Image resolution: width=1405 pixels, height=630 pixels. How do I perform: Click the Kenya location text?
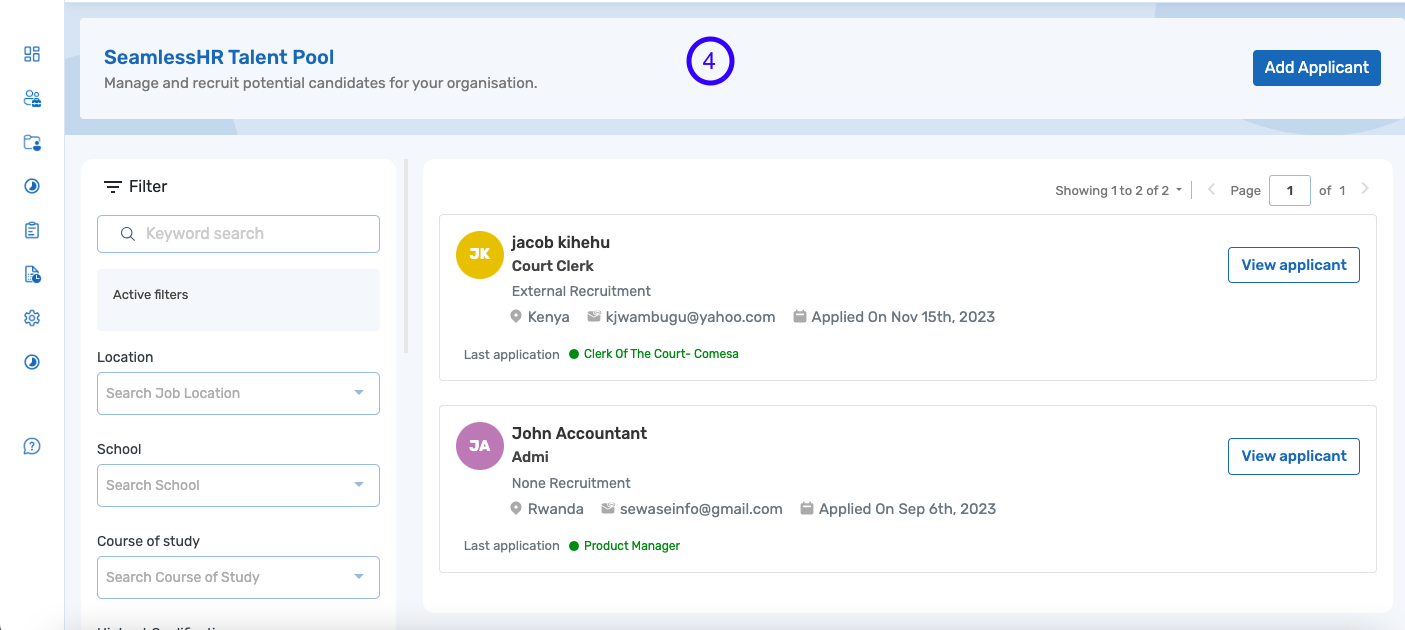tap(549, 317)
